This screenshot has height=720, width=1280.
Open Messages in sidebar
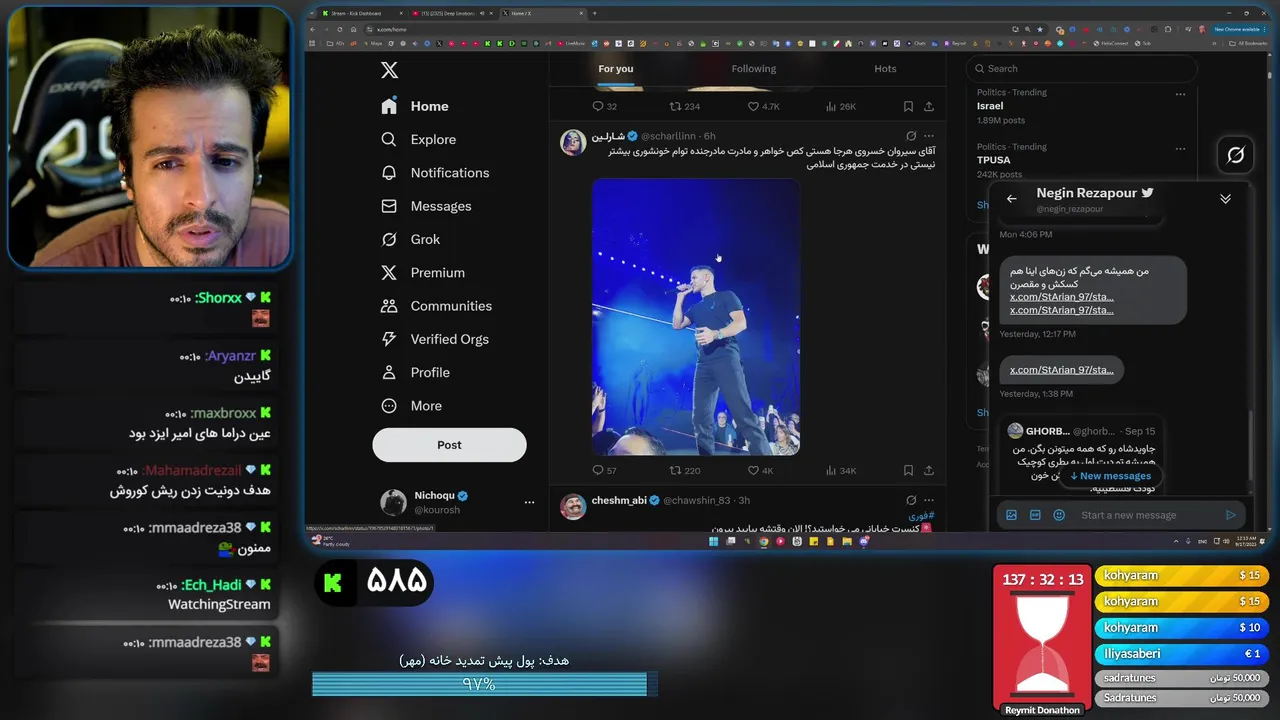pos(427,206)
